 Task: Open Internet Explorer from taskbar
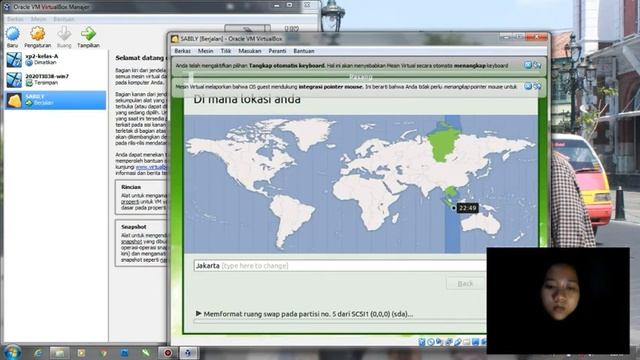[38, 353]
